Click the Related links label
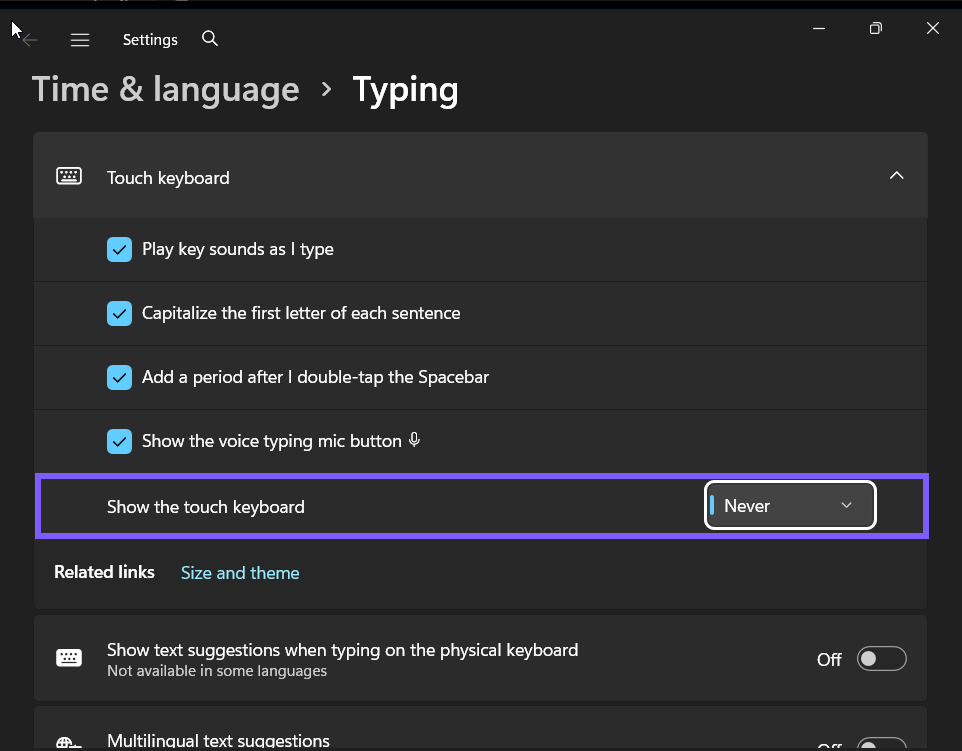962x751 pixels. (x=104, y=572)
